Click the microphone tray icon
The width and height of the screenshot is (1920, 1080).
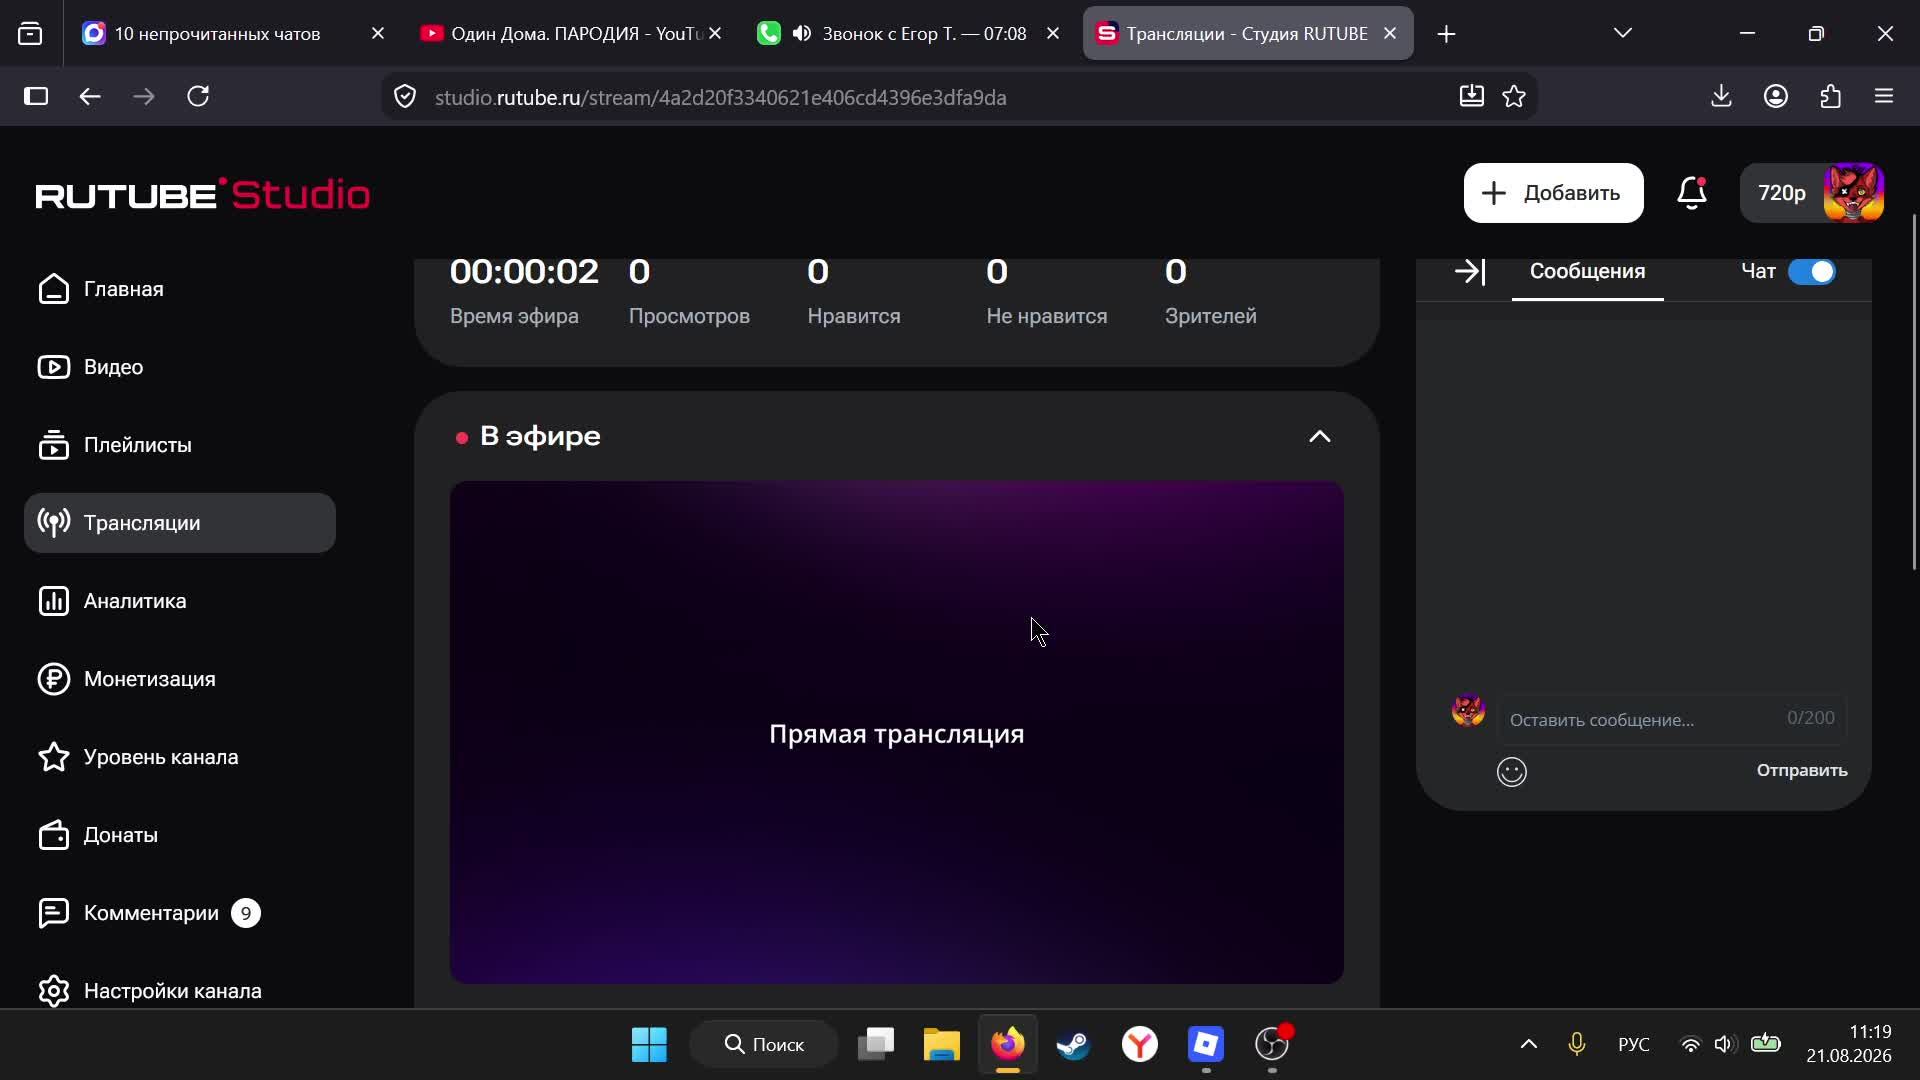click(x=1577, y=1045)
